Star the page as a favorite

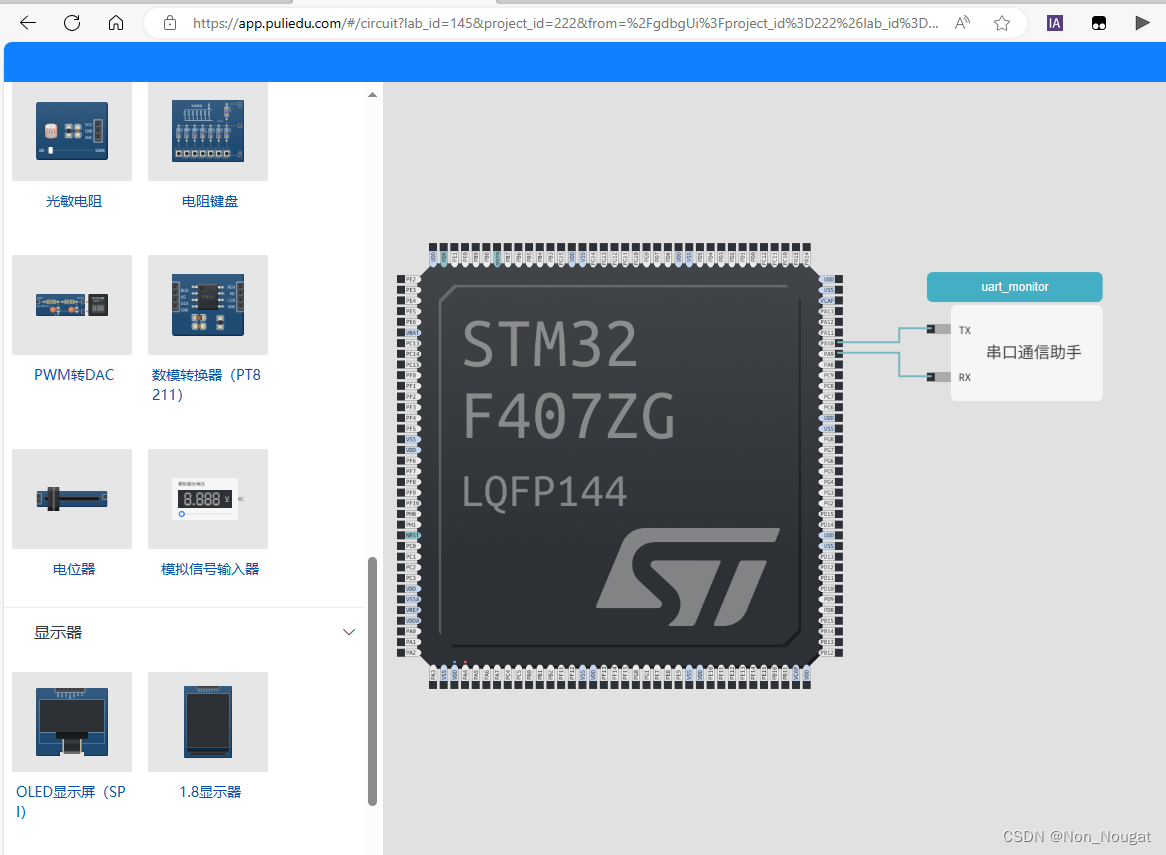click(x=1002, y=22)
